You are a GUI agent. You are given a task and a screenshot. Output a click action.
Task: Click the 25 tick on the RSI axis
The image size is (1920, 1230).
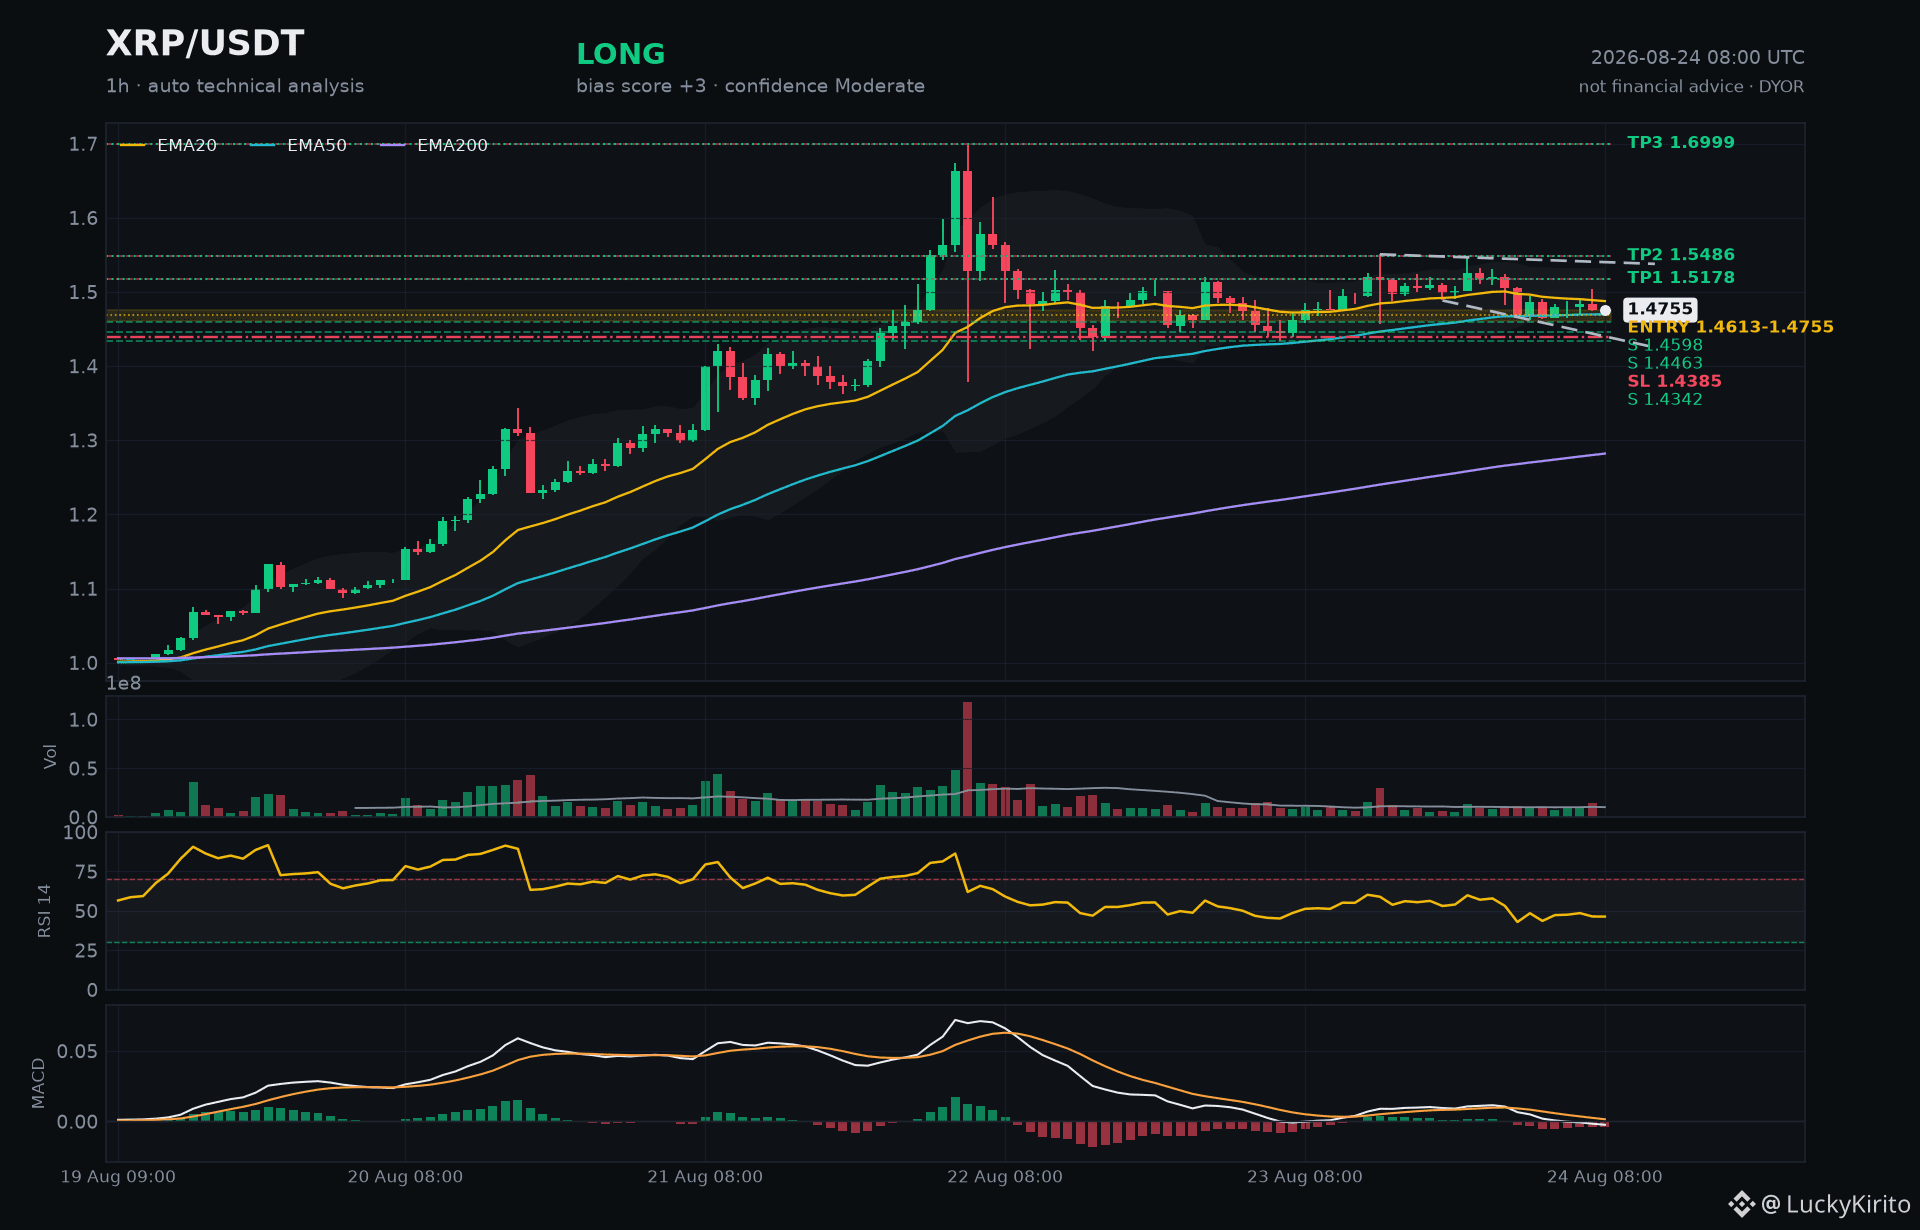point(86,951)
